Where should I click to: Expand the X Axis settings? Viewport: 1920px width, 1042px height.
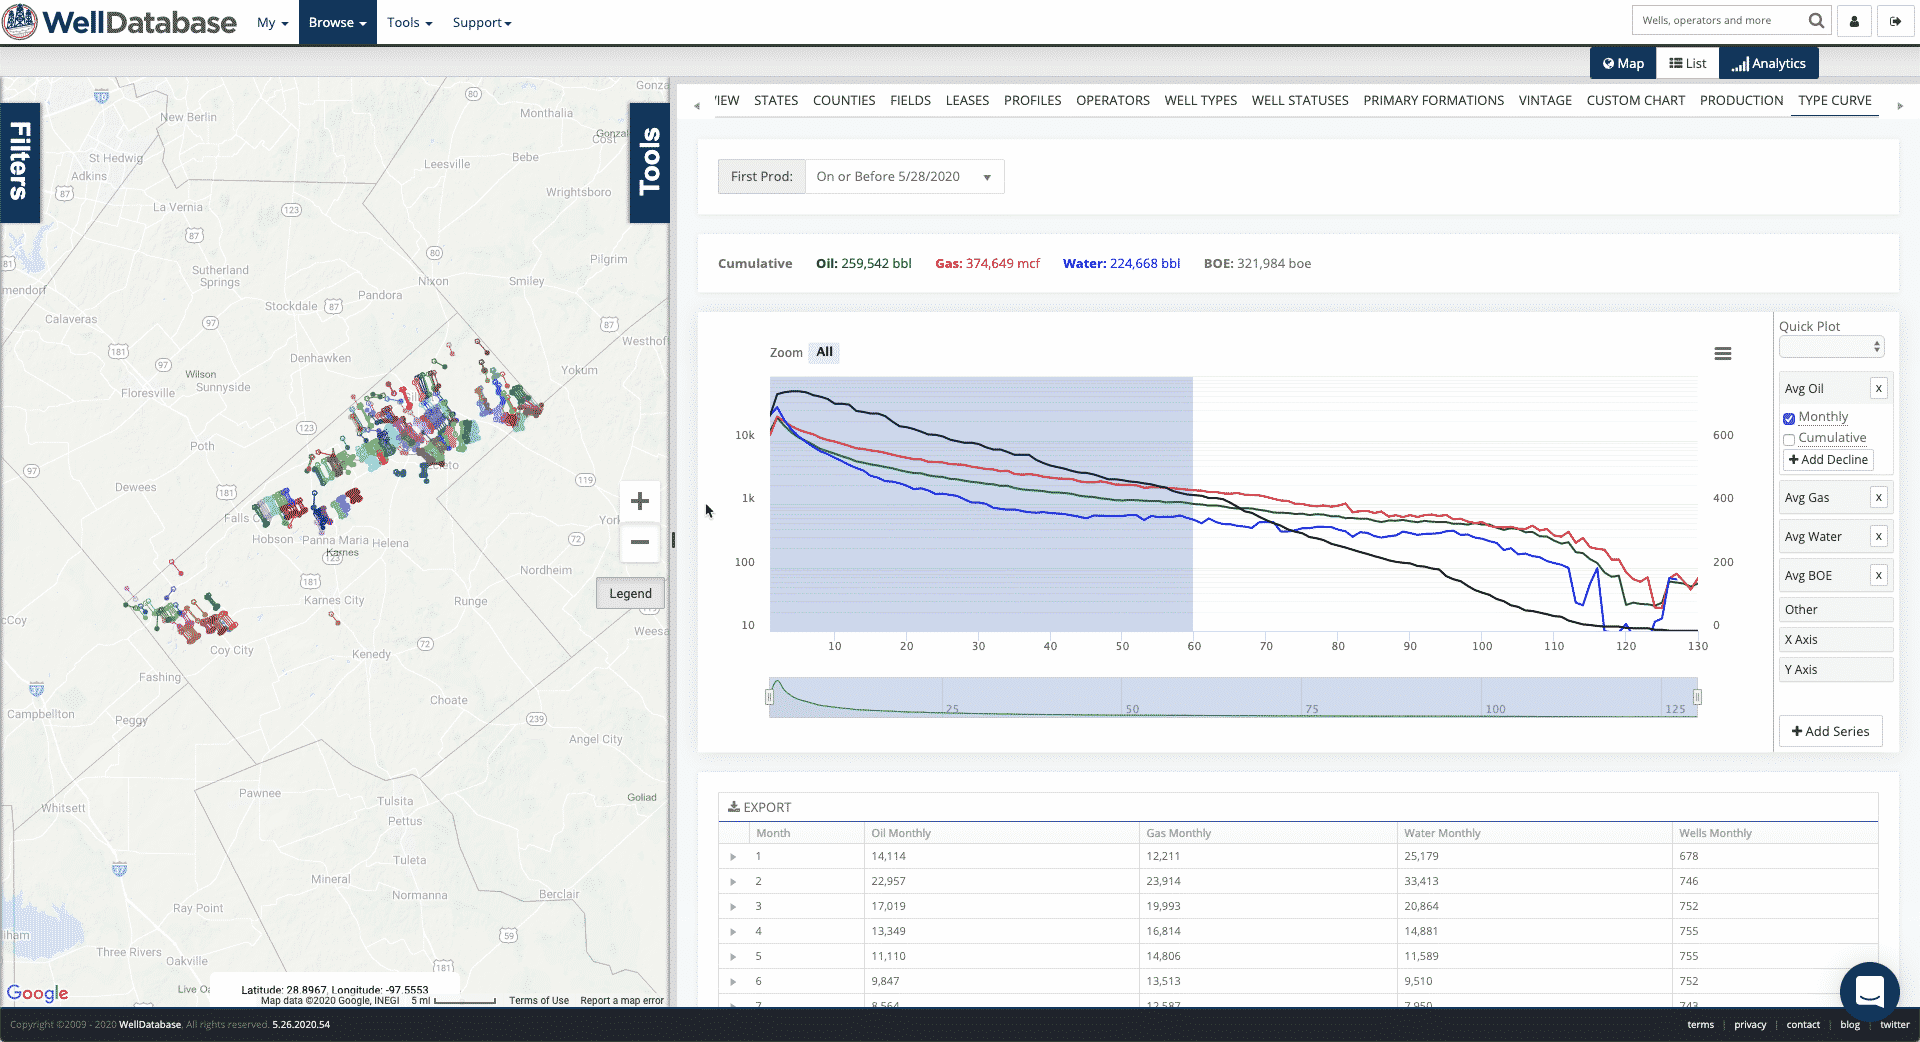click(1836, 639)
